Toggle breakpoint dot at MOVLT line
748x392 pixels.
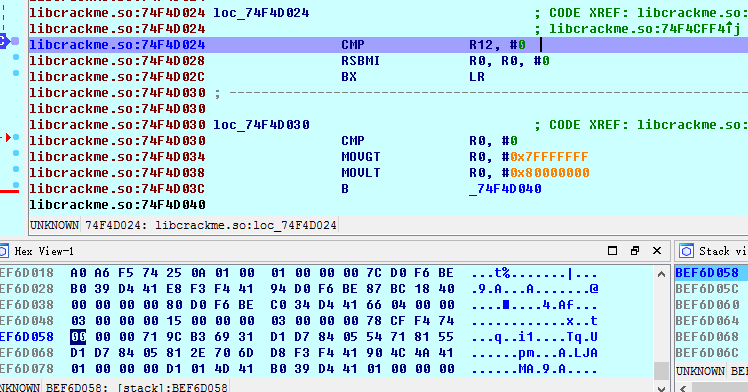pos(16,169)
